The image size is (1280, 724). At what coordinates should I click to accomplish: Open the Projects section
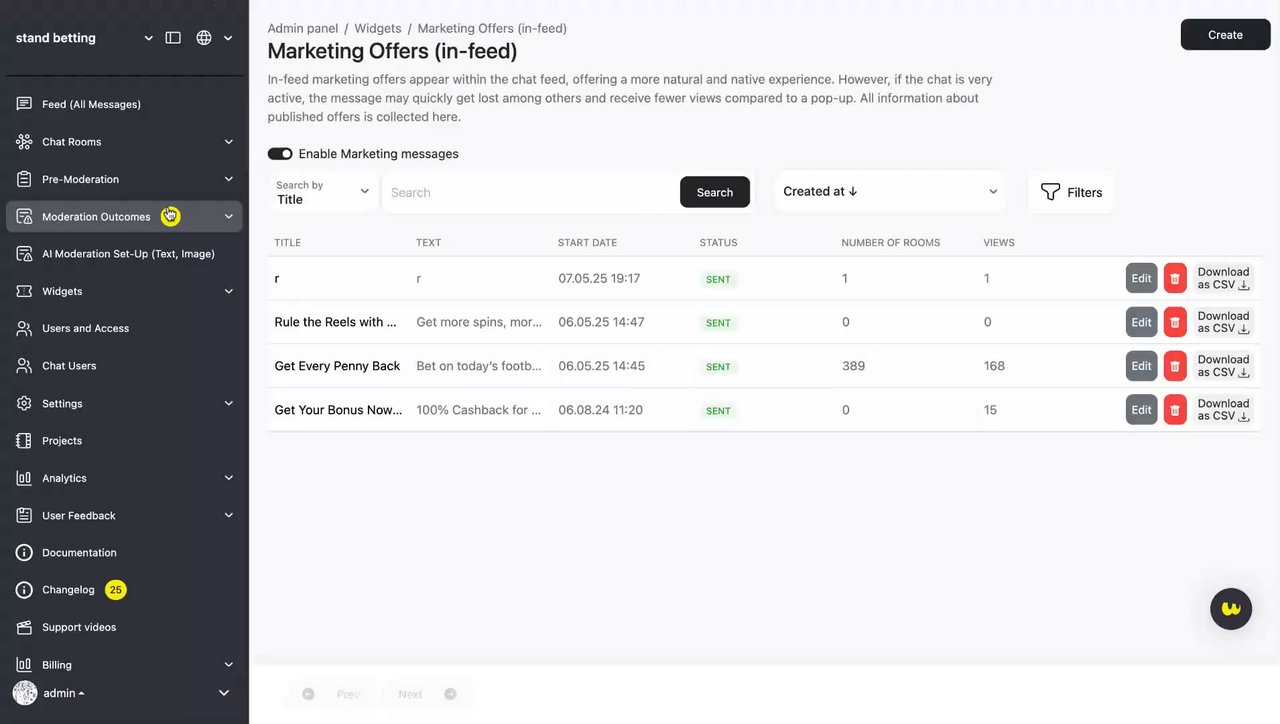pyautogui.click(x=62, y=441)
